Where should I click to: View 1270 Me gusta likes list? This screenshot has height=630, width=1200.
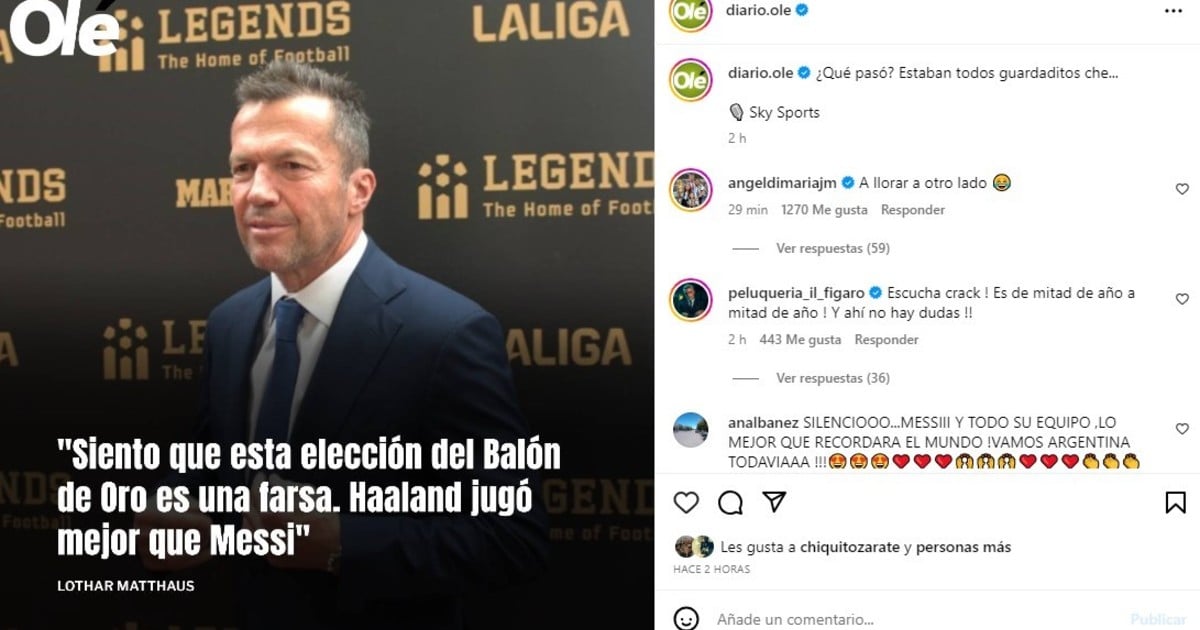coord(824,210)
